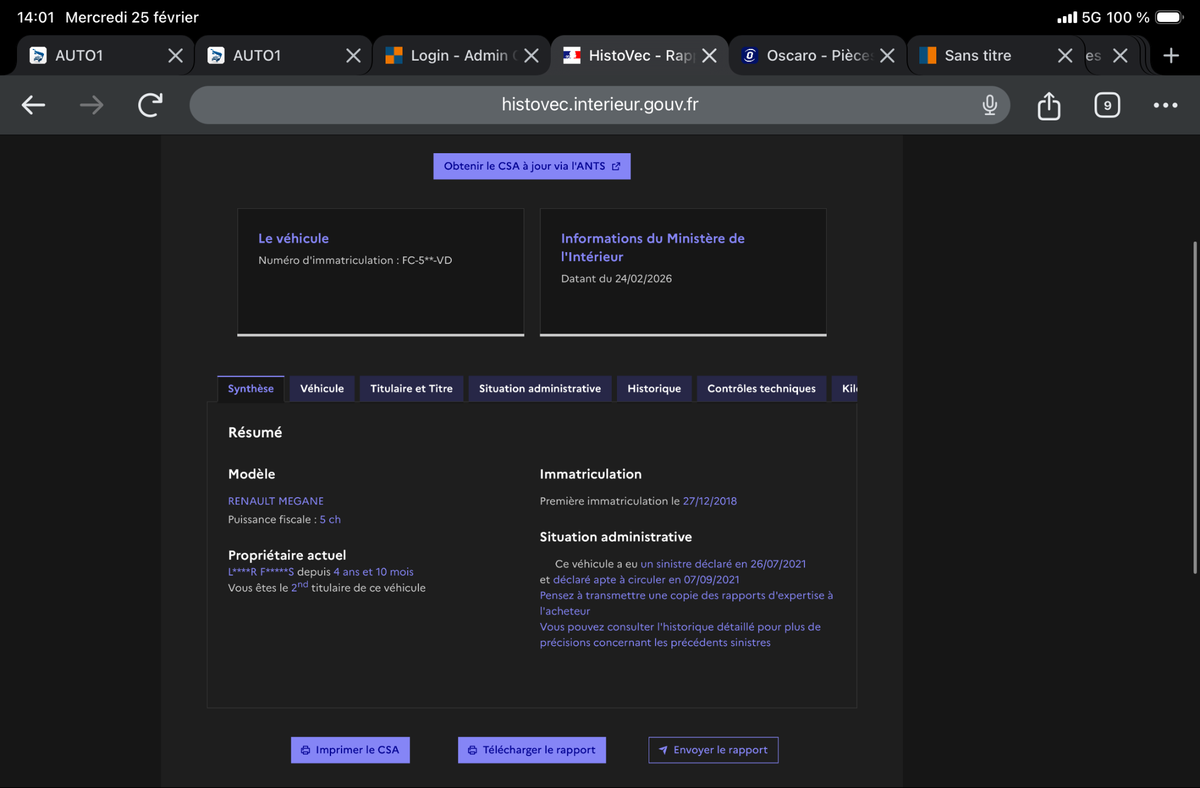The width and height of the screenshot is (1200, 788).
Task: Go to the Historique tab
Action: [654, 389]
